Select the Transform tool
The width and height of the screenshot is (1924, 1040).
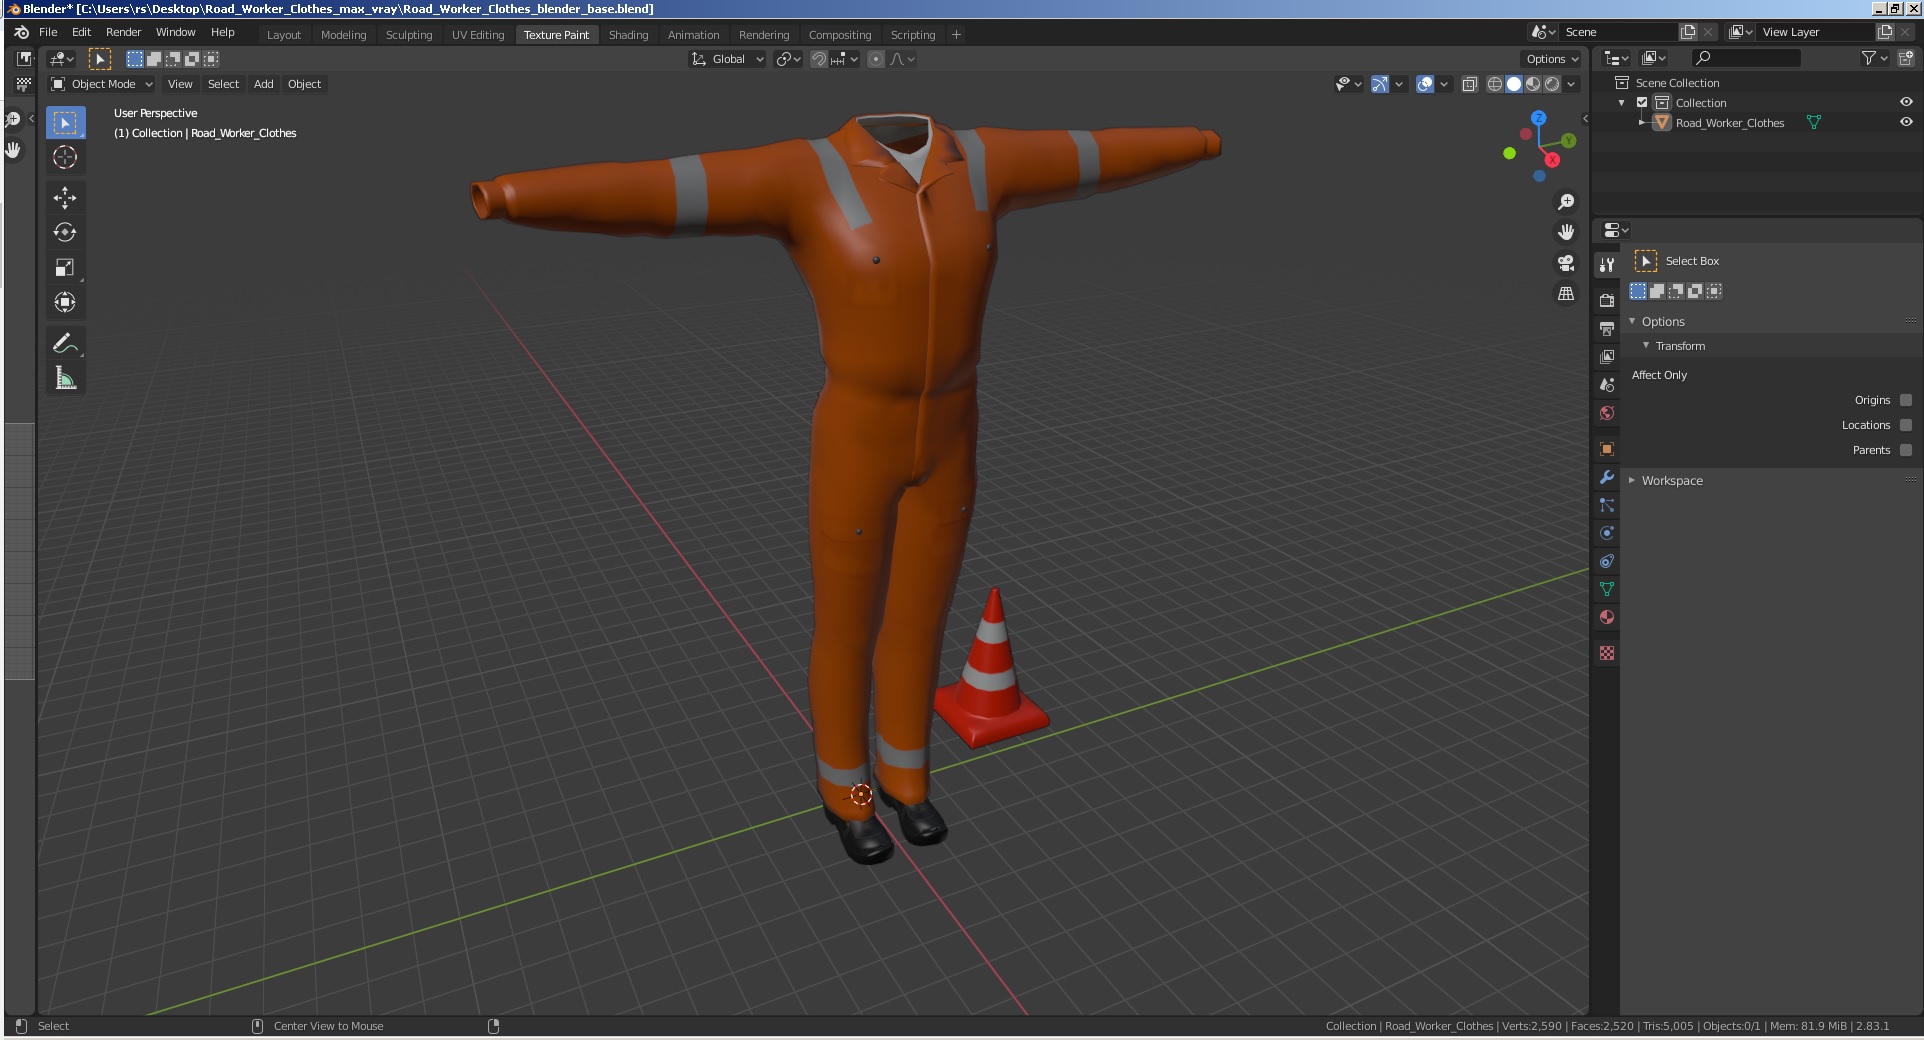[x=65, y=302]
